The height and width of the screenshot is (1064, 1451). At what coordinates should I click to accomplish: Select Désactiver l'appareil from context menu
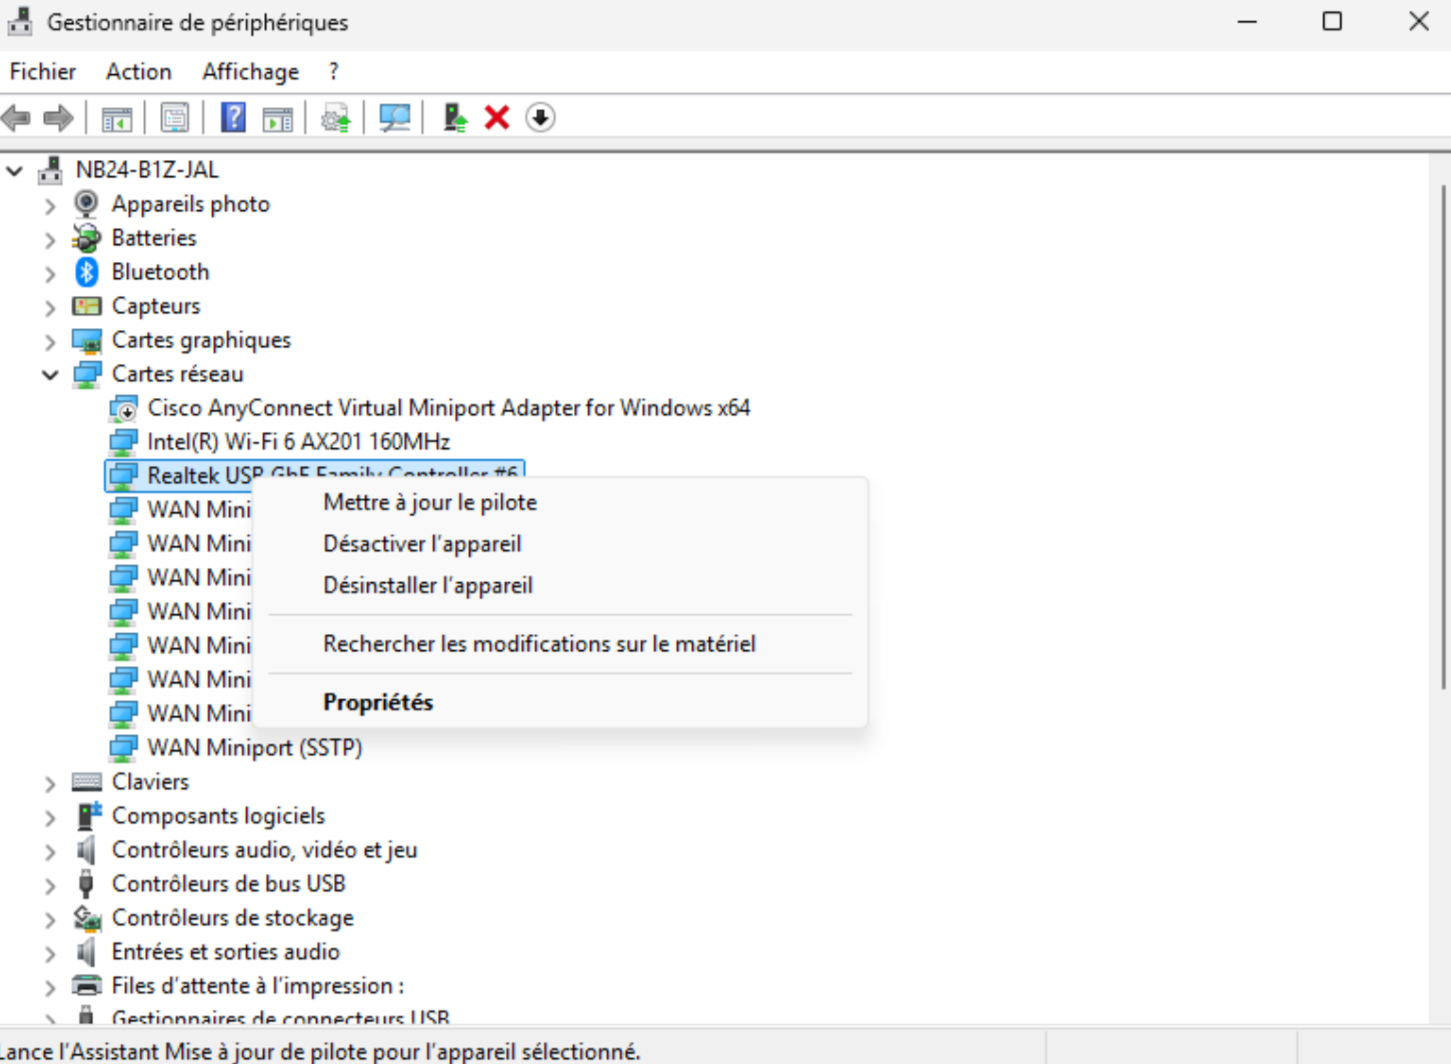[421, 544]
